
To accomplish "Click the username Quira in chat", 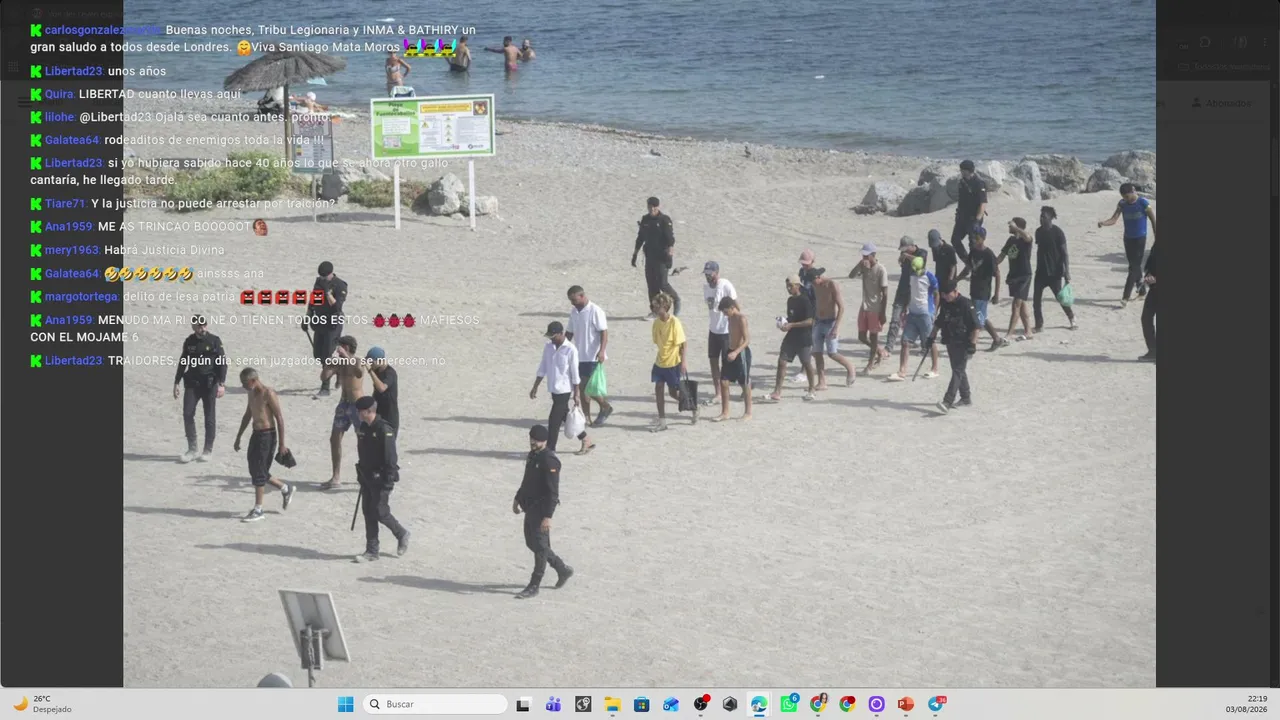I will [59, 94].
